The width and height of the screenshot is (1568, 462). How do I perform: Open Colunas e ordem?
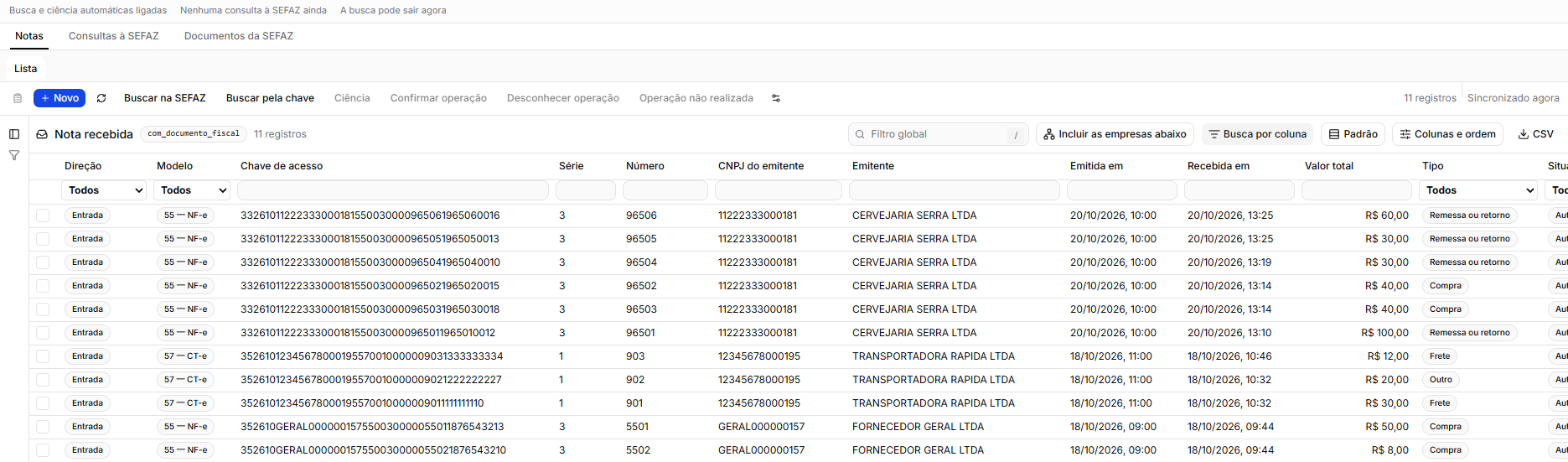tap(1448, 134)
